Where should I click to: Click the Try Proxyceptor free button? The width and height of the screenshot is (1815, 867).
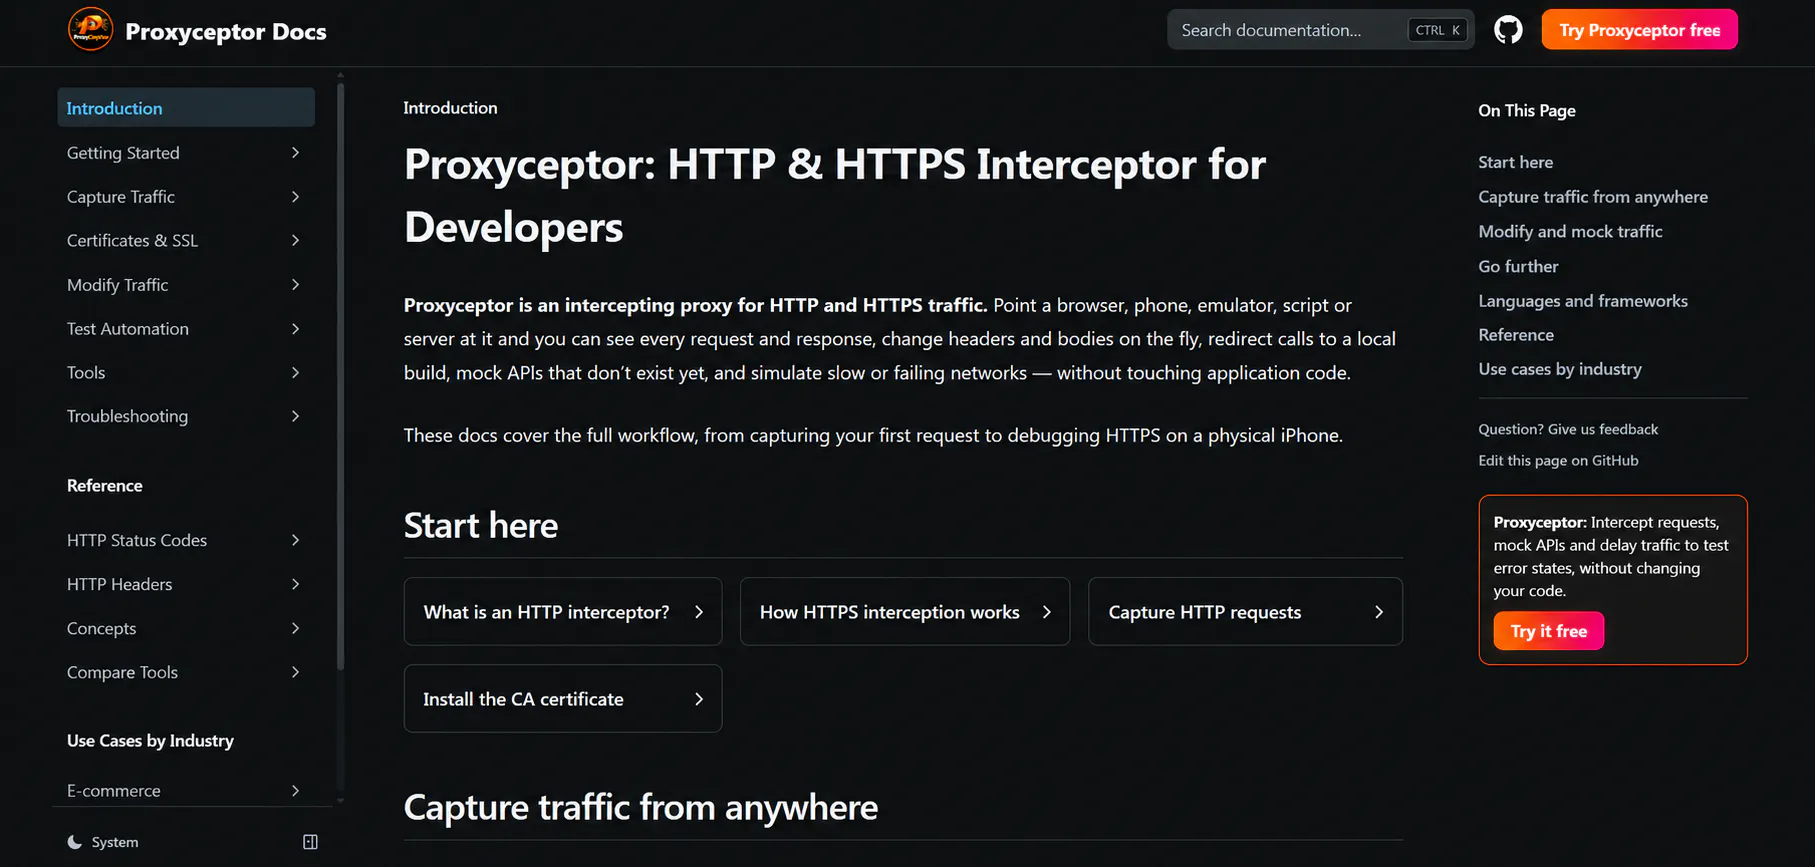tap(1639, 30)
